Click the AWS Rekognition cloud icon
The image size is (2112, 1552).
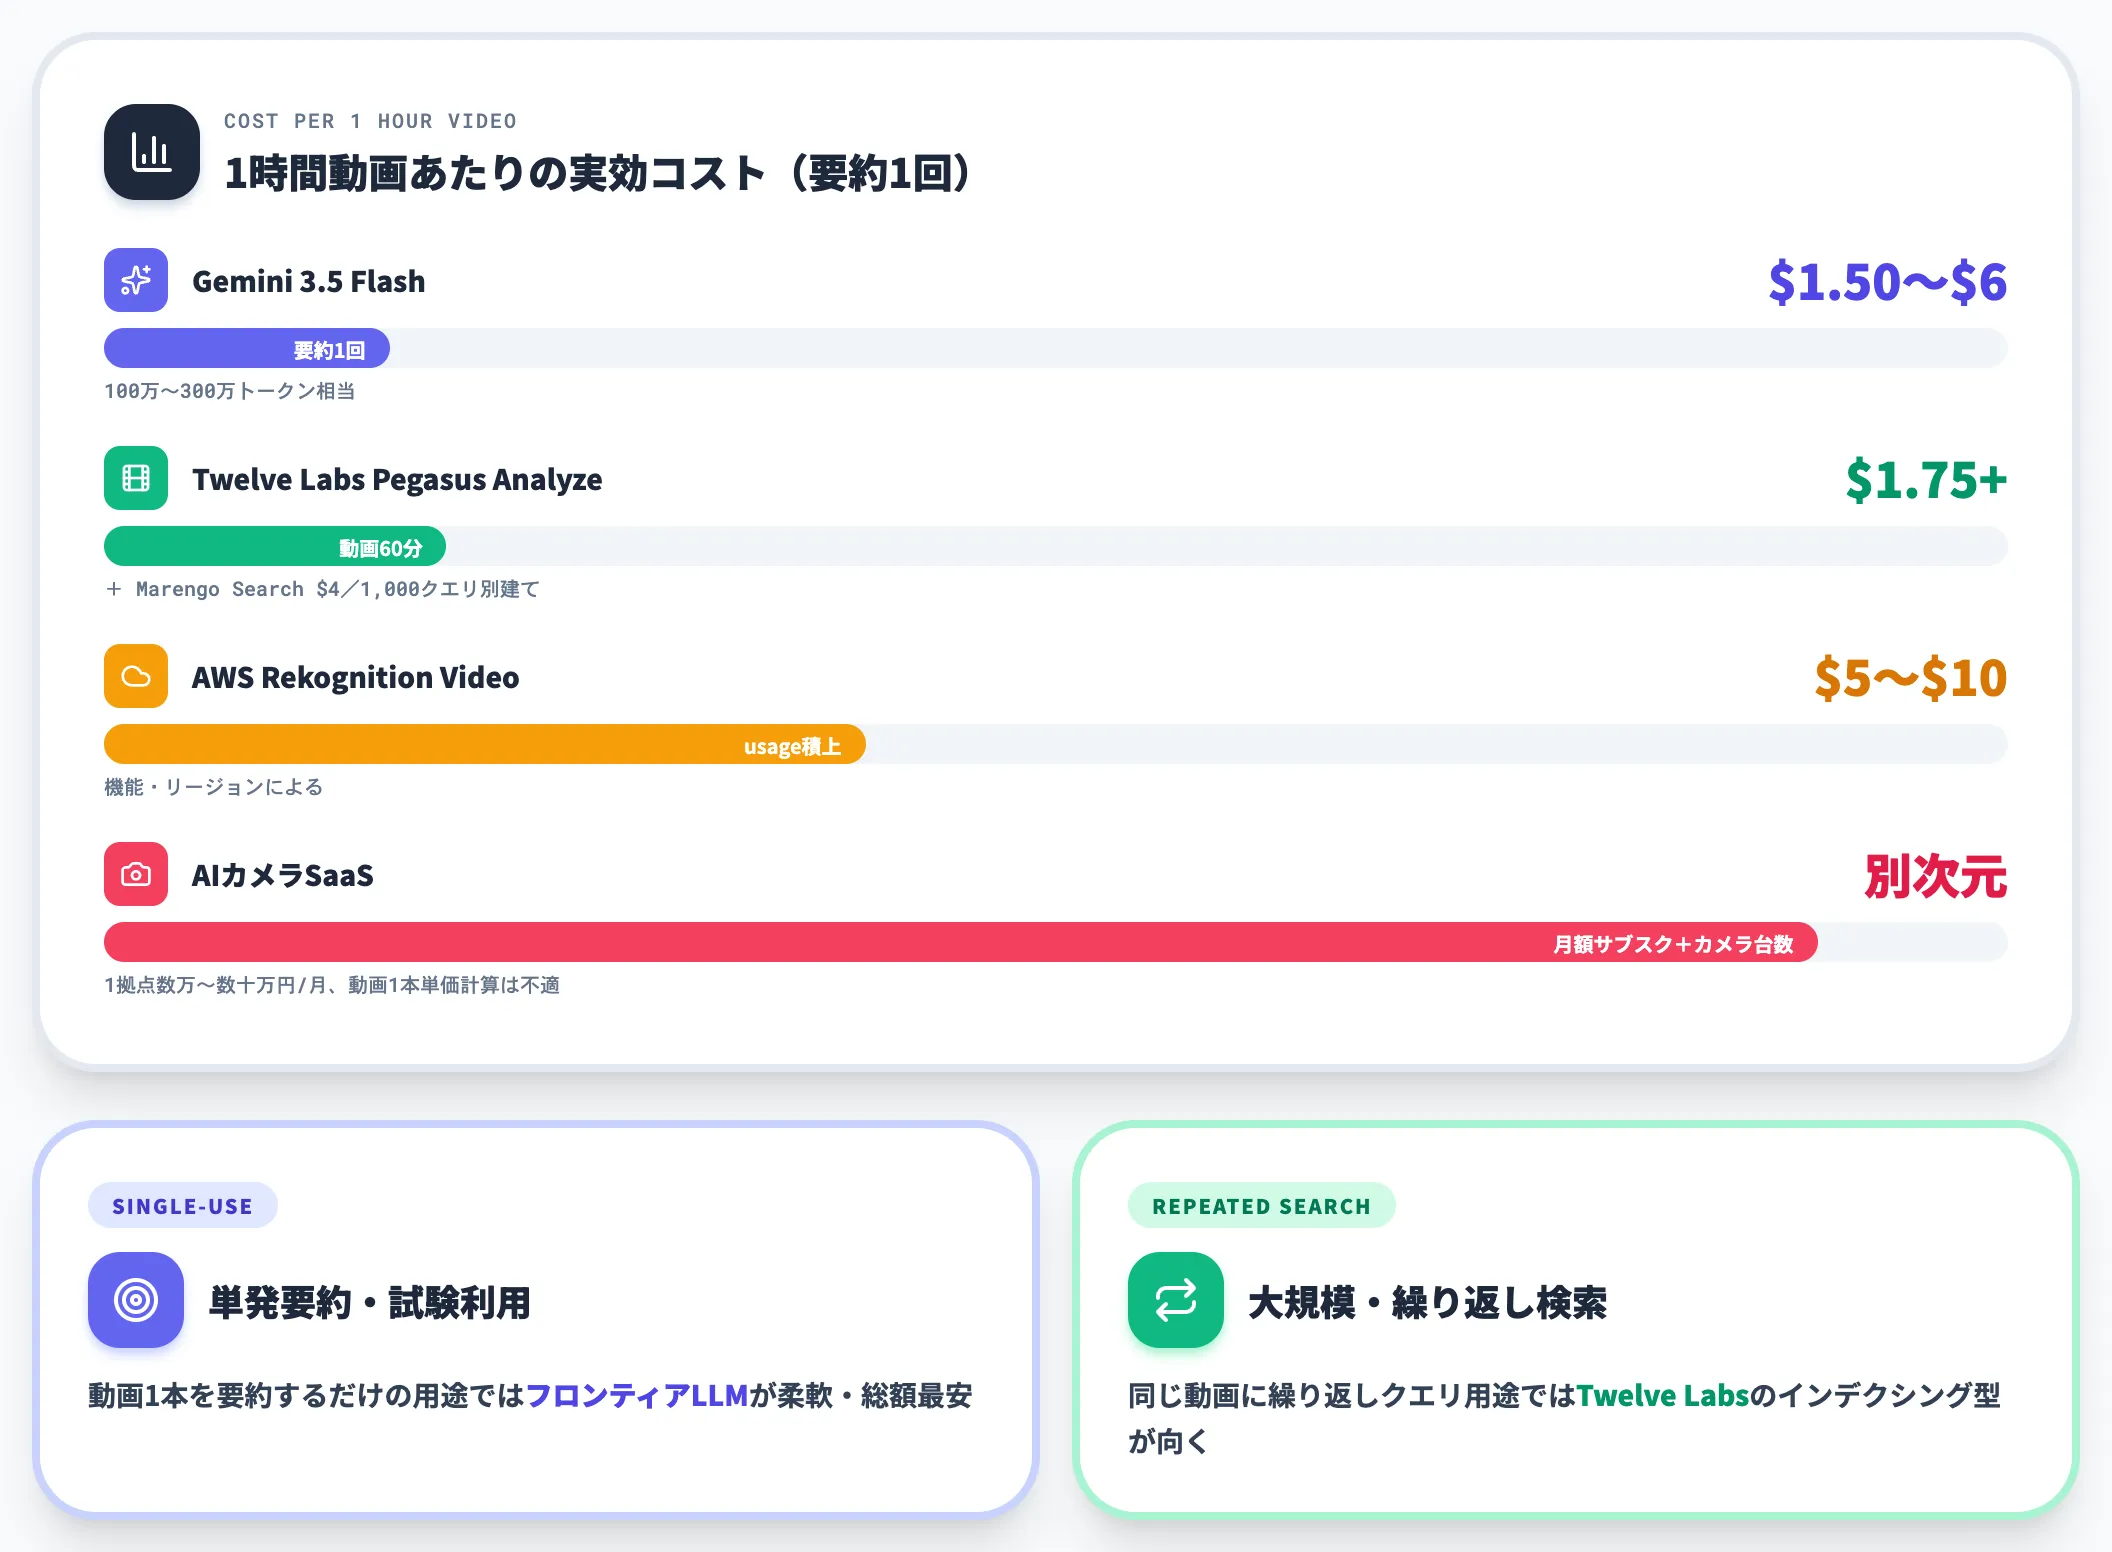(136, 676)
